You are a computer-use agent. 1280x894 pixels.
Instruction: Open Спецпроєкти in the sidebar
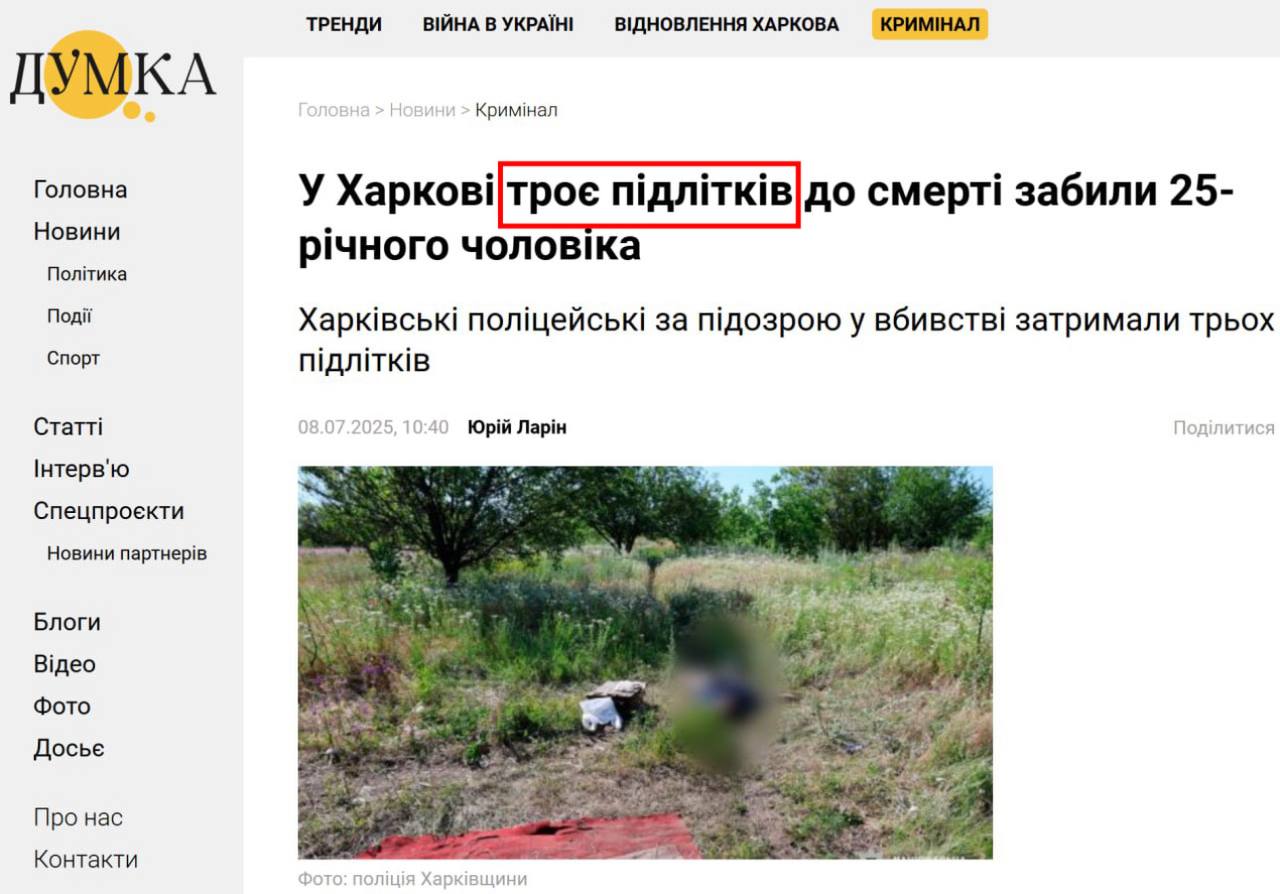click(109, 511)
